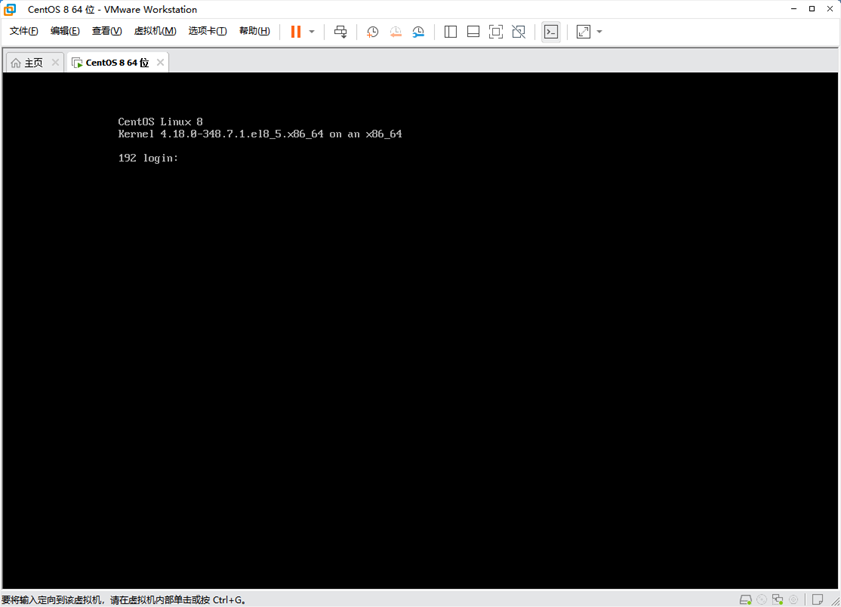This screenshot has height=607, width=841.
Task: Take a snapshot of this virtual machine
Action: click(x=372, y=32)
